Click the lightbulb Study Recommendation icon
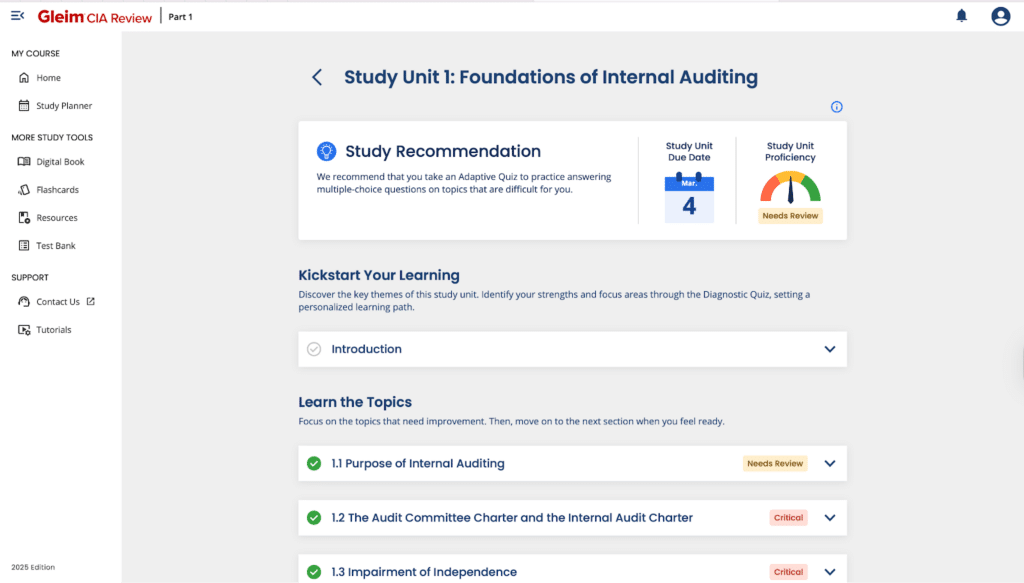 326,152
